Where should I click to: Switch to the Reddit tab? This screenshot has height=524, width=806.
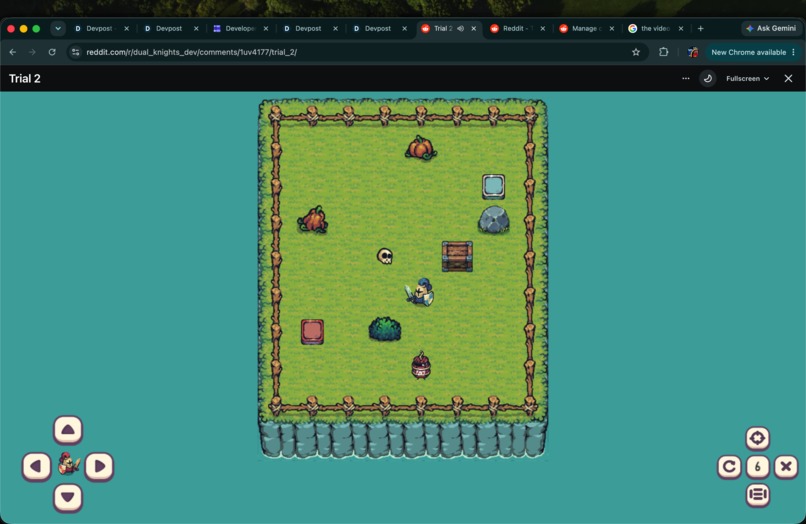pos(517,29)
